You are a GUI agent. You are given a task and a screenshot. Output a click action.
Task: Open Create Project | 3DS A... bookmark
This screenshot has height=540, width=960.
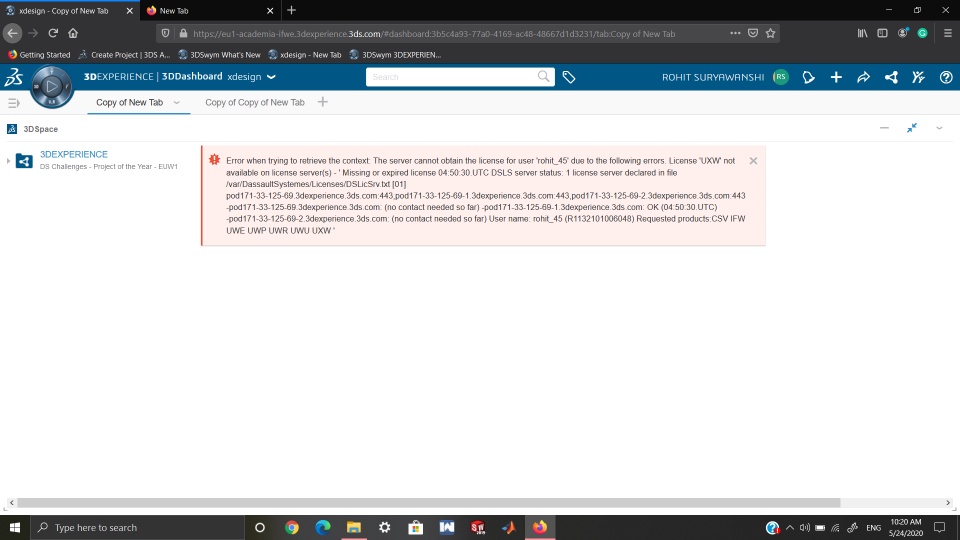pyautogui.click(x=124, y=54)
